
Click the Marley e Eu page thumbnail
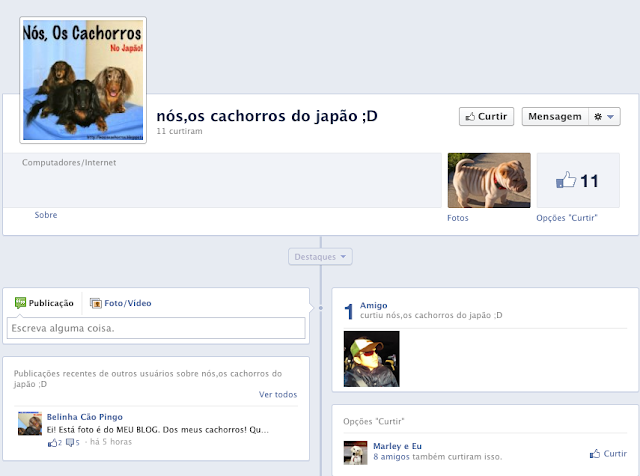coord(356,453)
